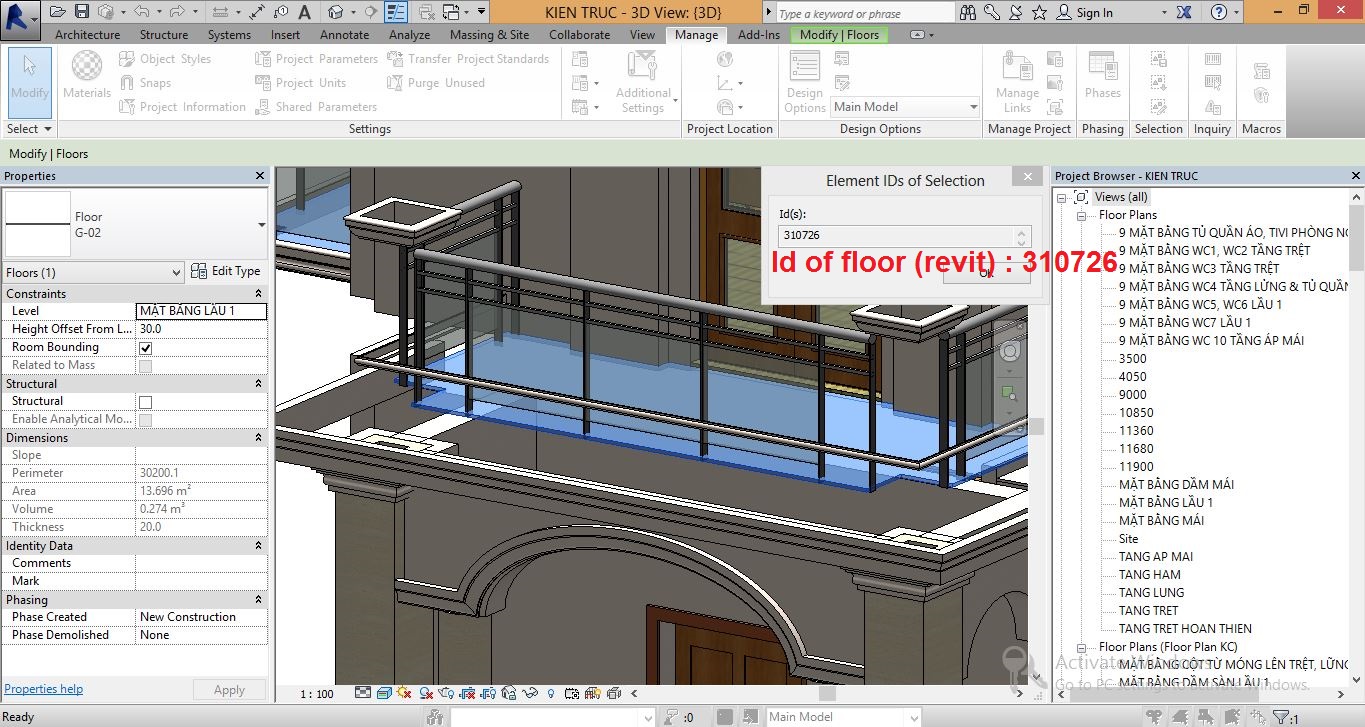Click the Properties help link
The width and height of the screenshot is (1365, 727).
[x=43, y=688]
